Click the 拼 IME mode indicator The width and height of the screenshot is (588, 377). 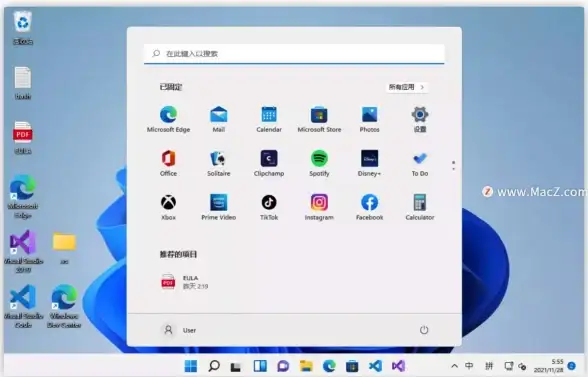(489, 366)
